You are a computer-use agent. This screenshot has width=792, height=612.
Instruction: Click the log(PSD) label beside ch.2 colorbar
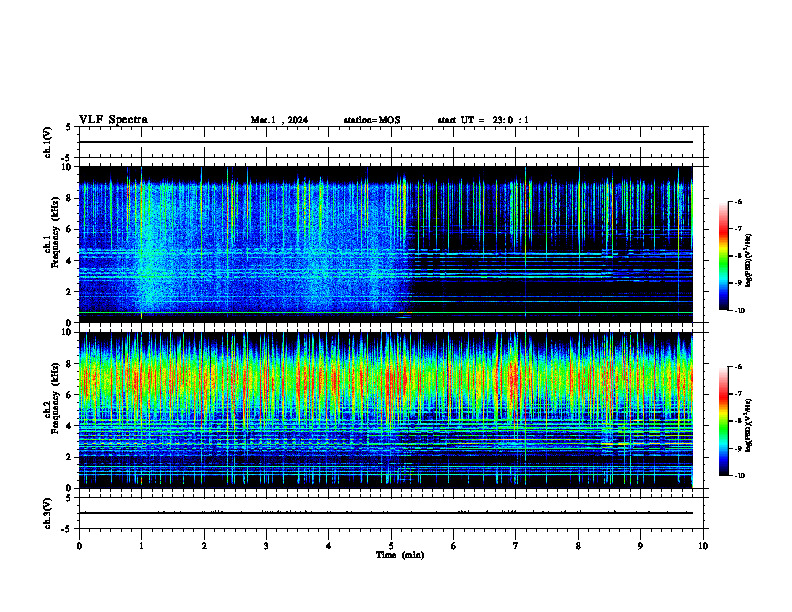tap(749, 425)
